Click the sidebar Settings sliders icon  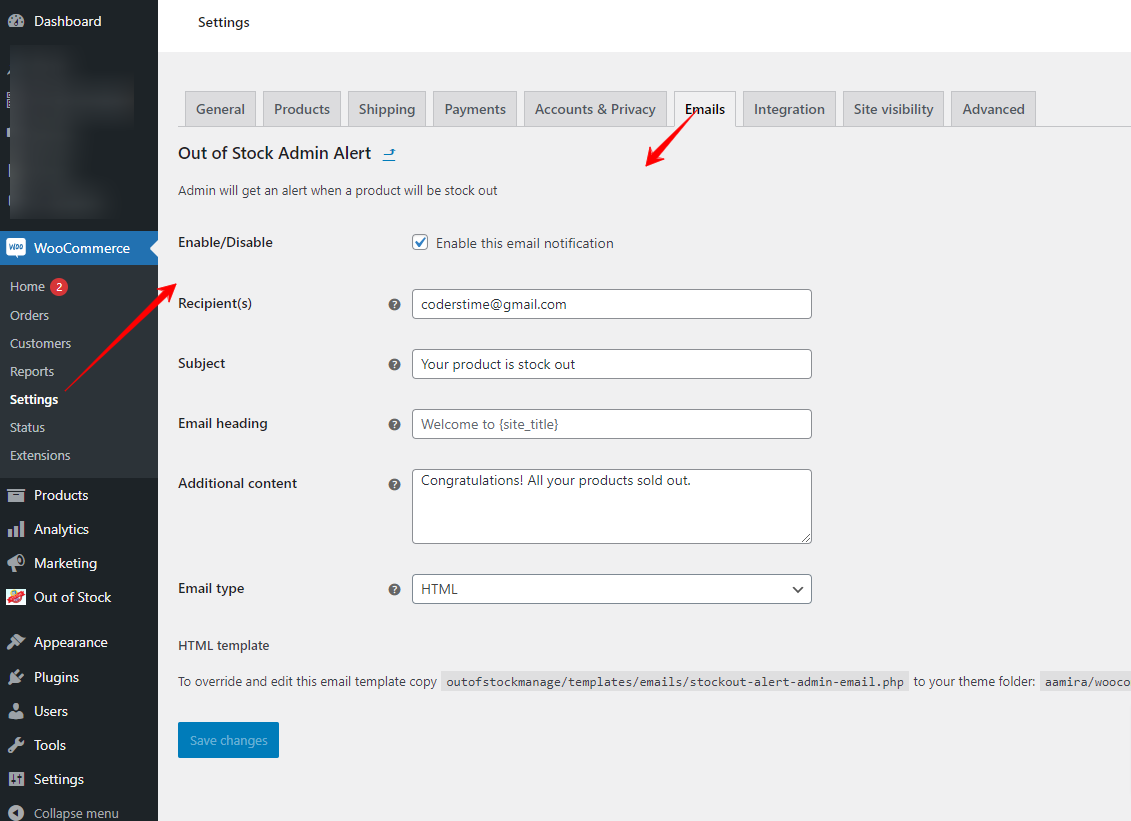coord(16,778)
